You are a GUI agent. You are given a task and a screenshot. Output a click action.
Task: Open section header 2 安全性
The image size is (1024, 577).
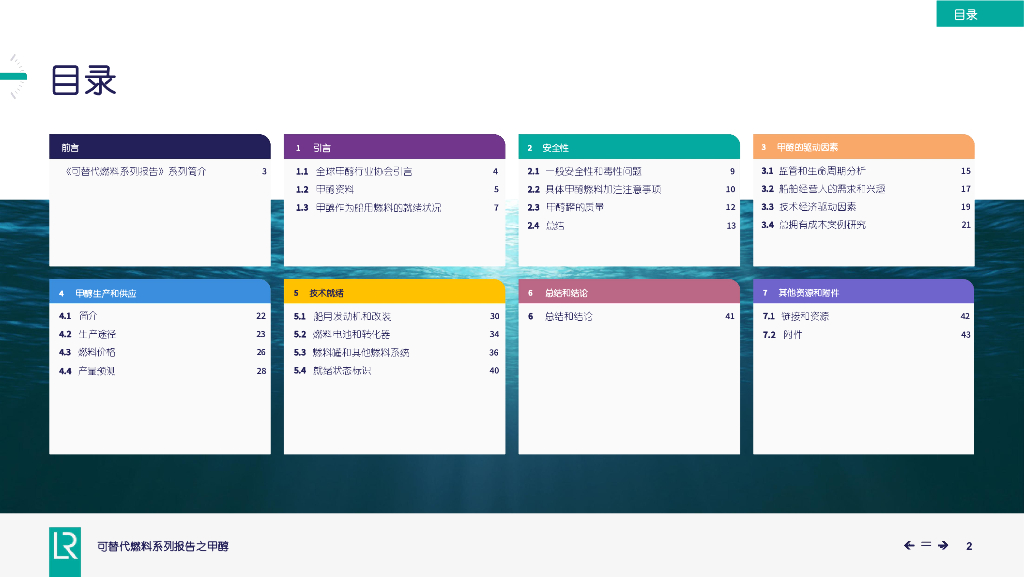[x=629, y=148]
